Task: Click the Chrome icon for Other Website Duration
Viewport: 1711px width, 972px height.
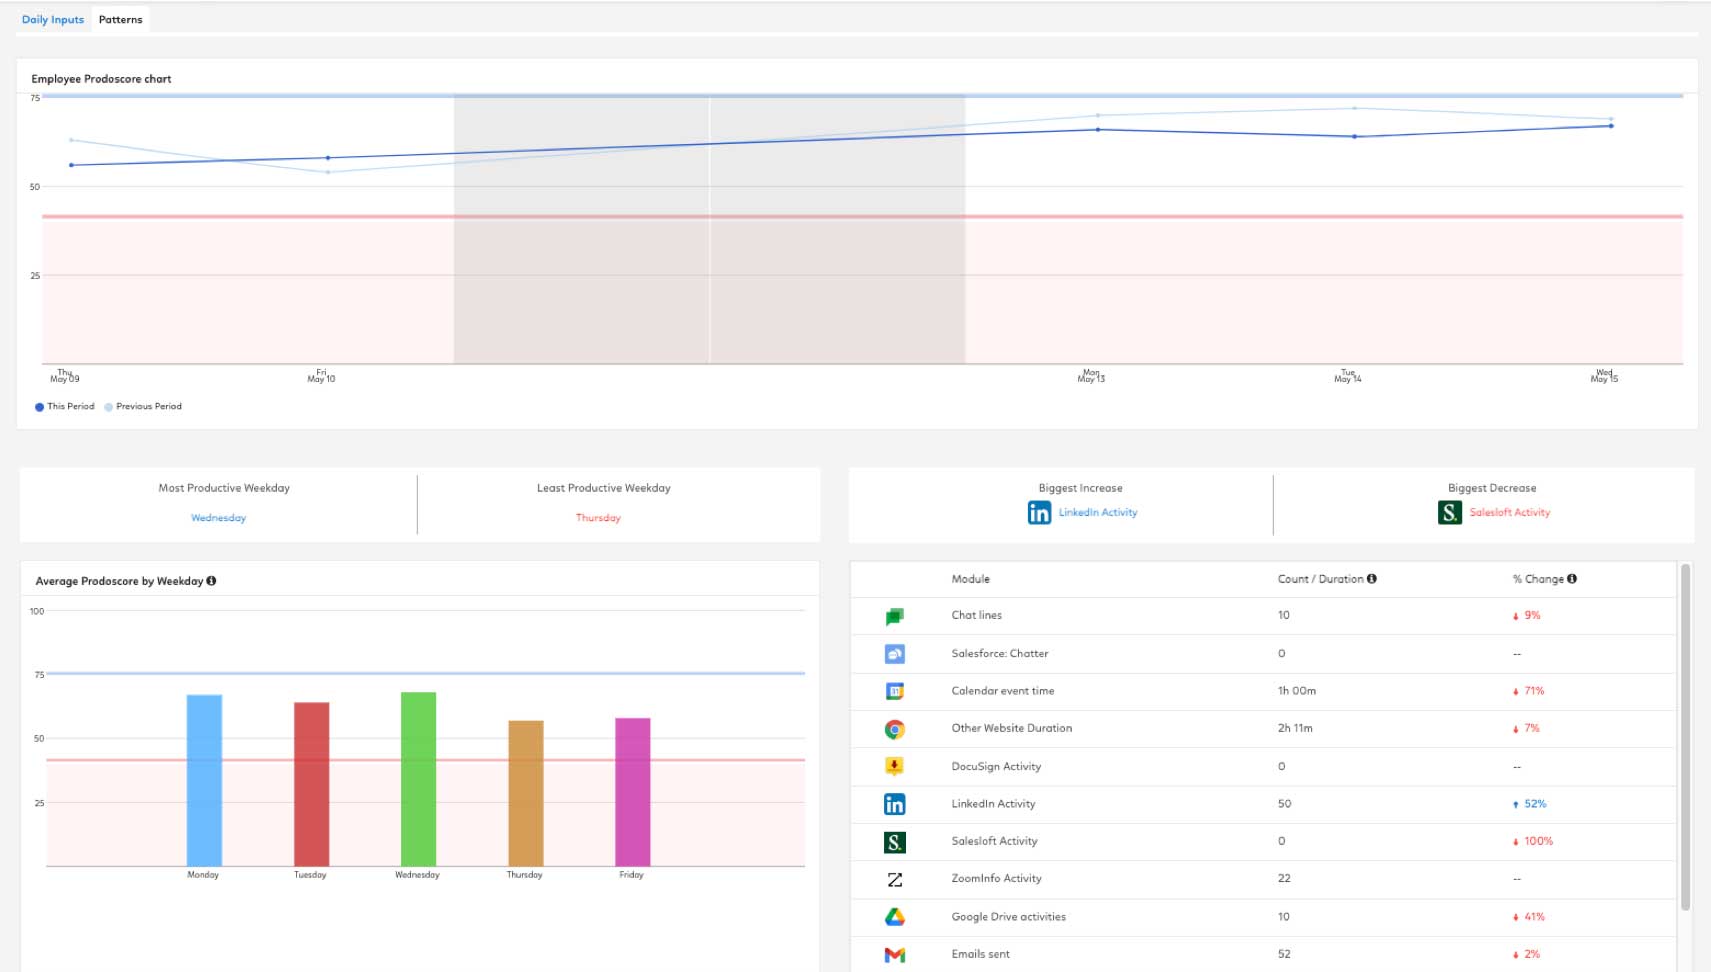Action: [894, 729]
